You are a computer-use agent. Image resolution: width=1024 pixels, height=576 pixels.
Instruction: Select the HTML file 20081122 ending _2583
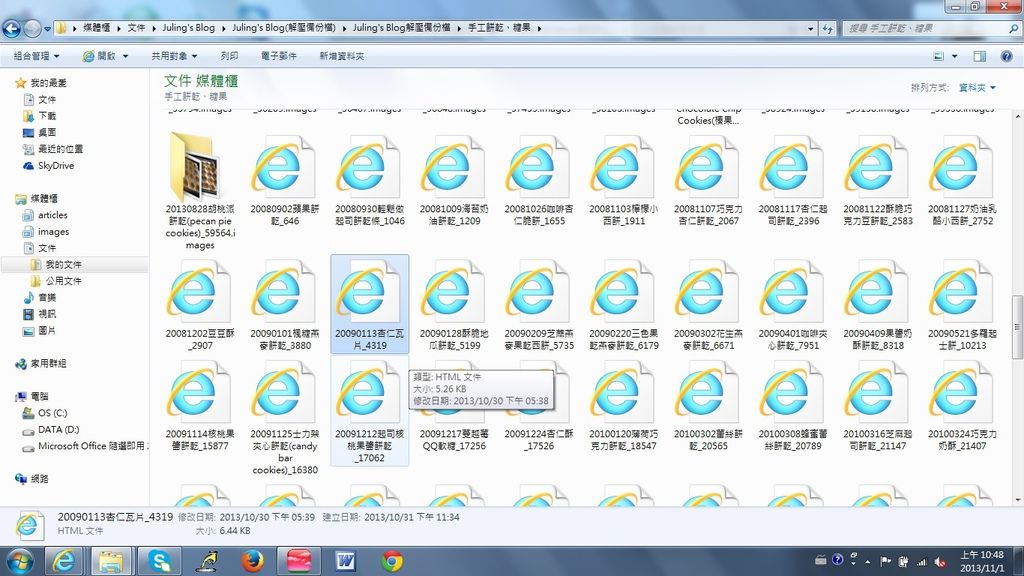[878, 182]
